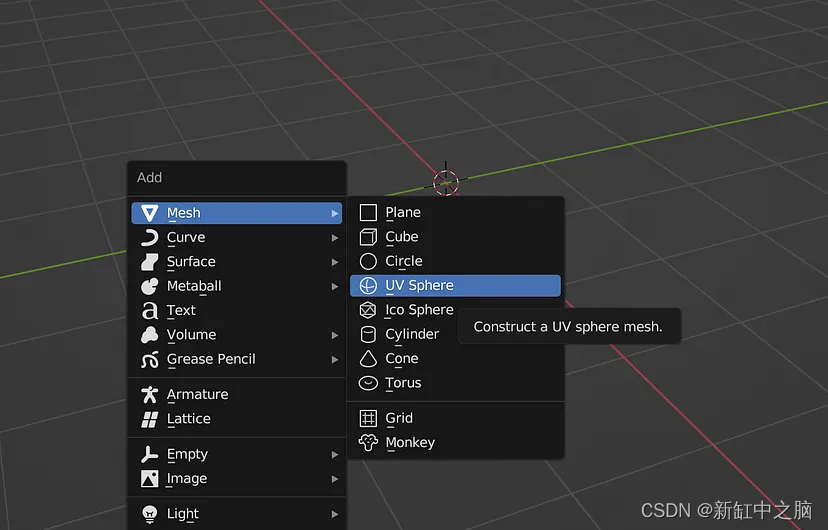Select Volume label
The height and width of the screenshot is (530, 828).
pyautogui.click(x=191, y=335)
